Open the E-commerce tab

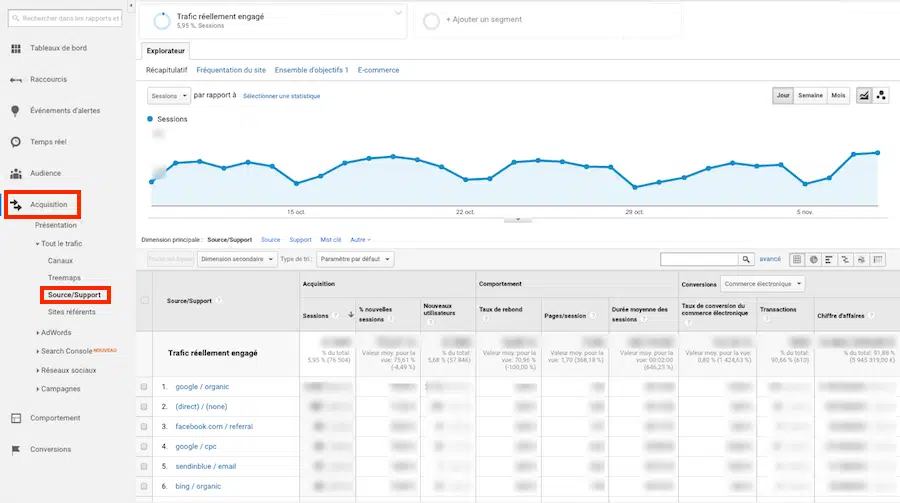tap(378, 70)
